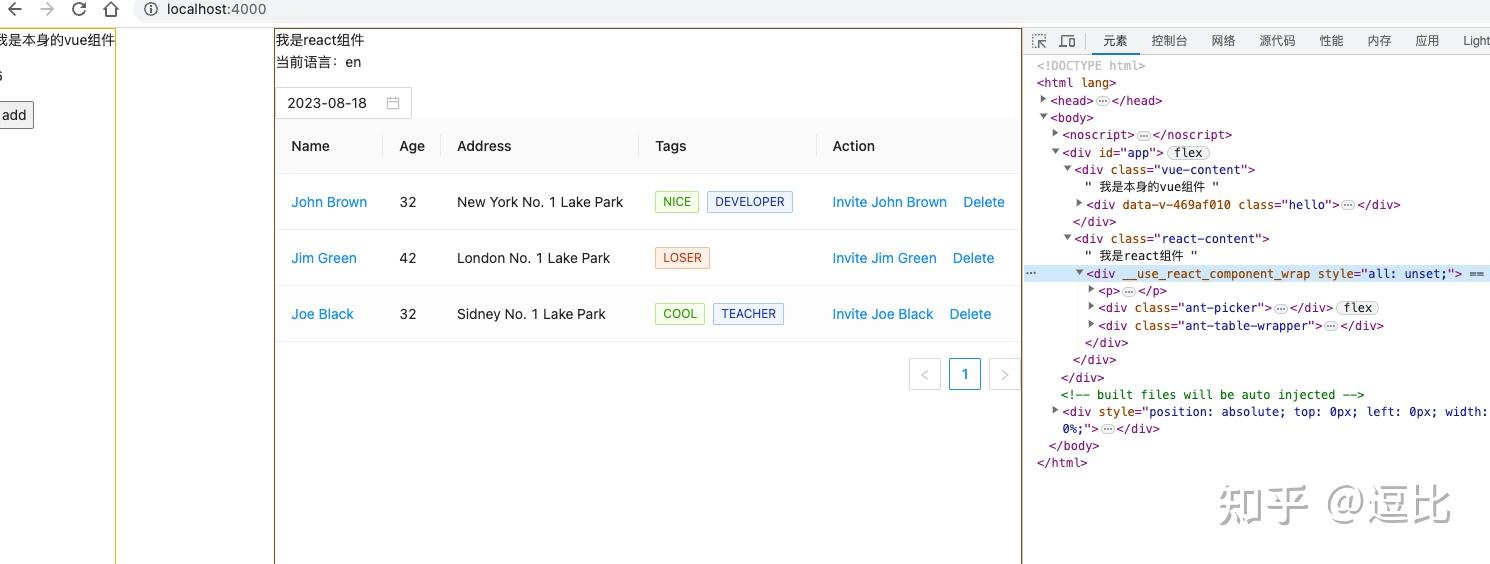Click the next page arrow in pagination

1004,374
